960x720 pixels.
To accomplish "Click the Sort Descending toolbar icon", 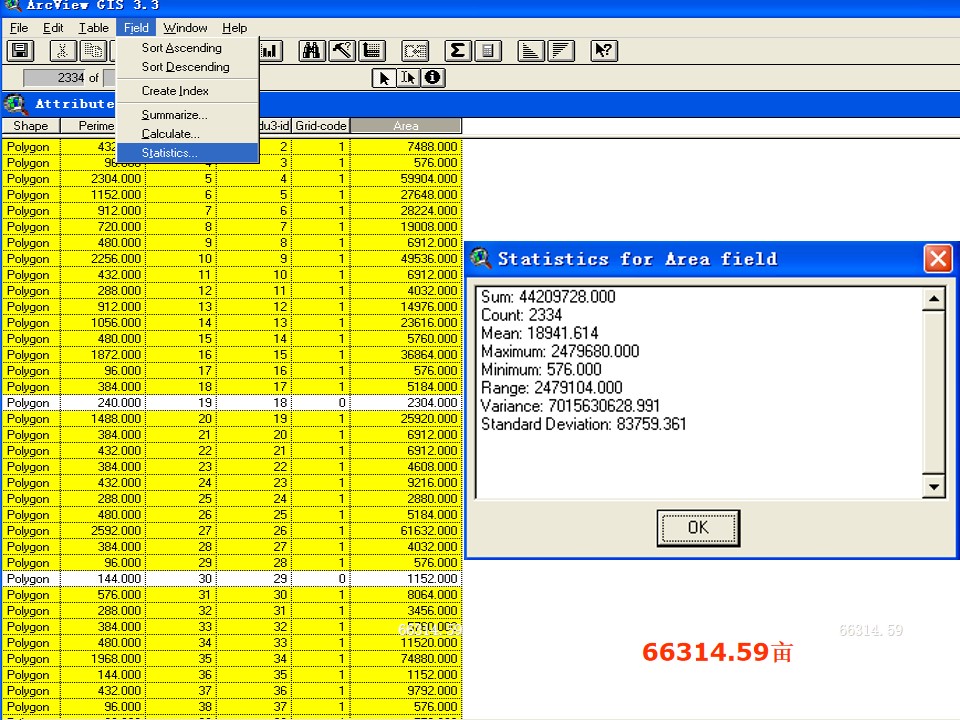I will click(x=561, y=51).
